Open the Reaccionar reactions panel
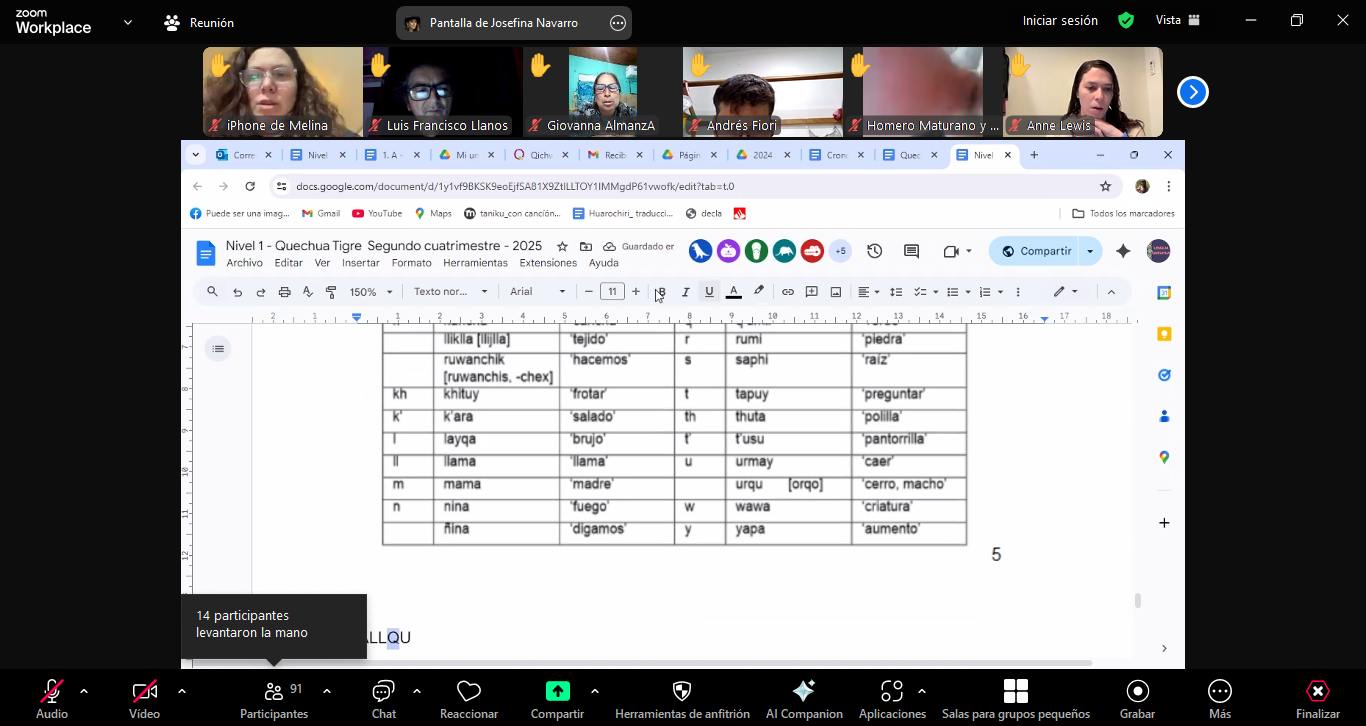This screenshot has width=1366, height=726. click(x=468, y=692)
